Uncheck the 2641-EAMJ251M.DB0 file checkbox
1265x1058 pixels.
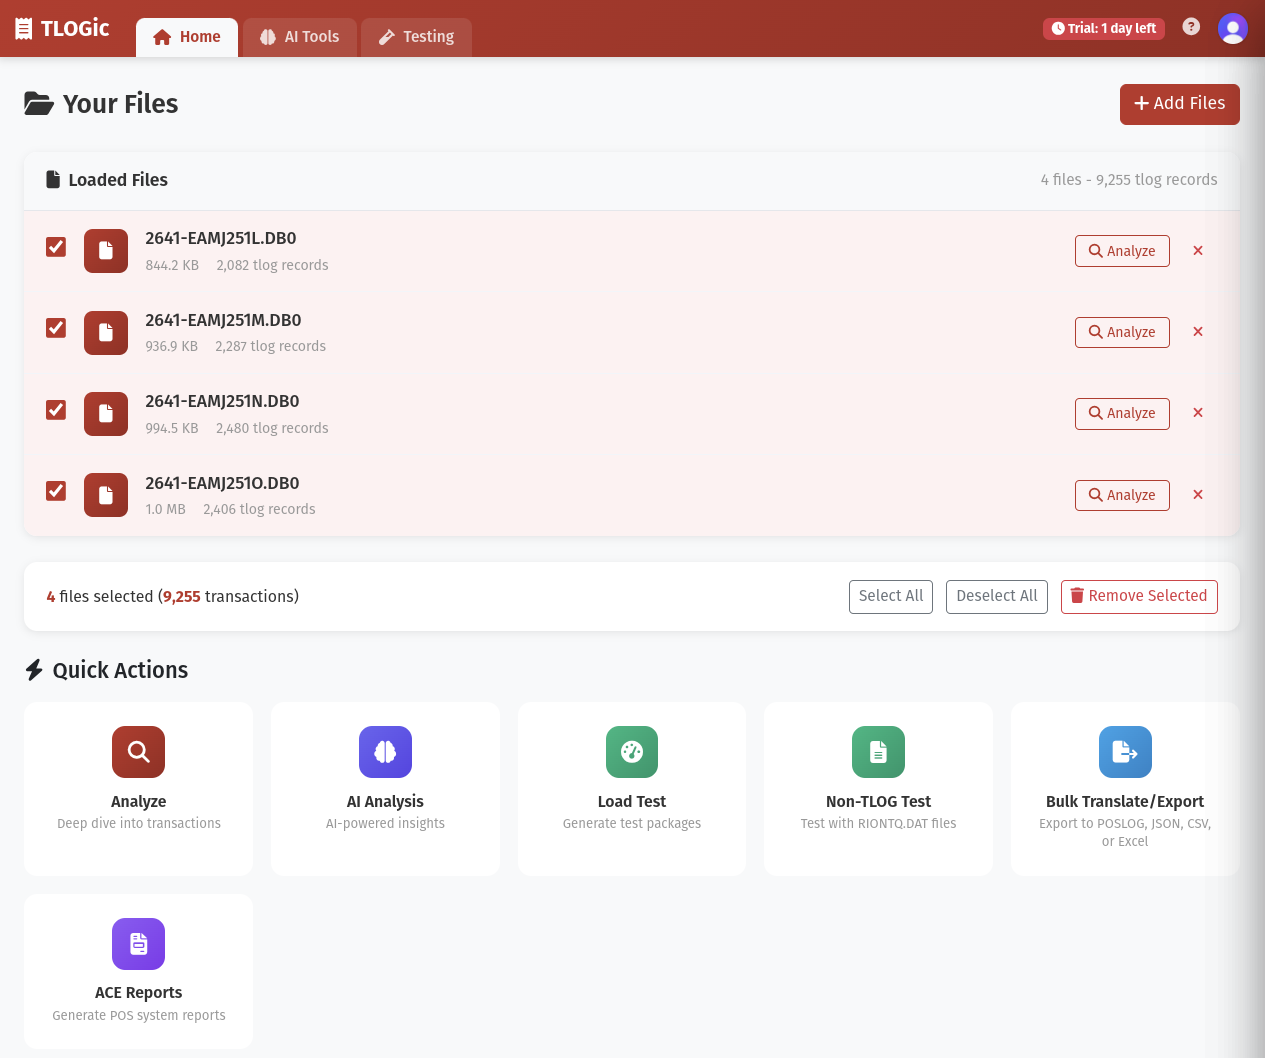click(55, 328)
